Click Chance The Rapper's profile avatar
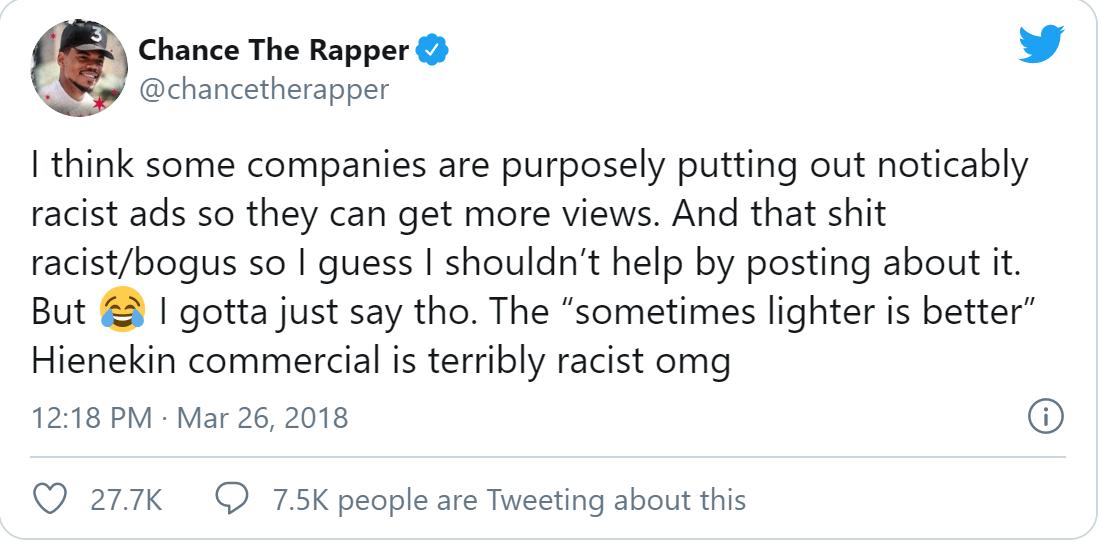The height and width of the screenshot is (542, 1101). [80, 67]
